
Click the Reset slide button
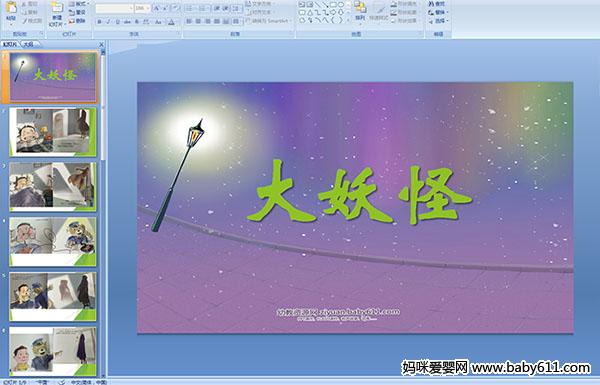77,12
